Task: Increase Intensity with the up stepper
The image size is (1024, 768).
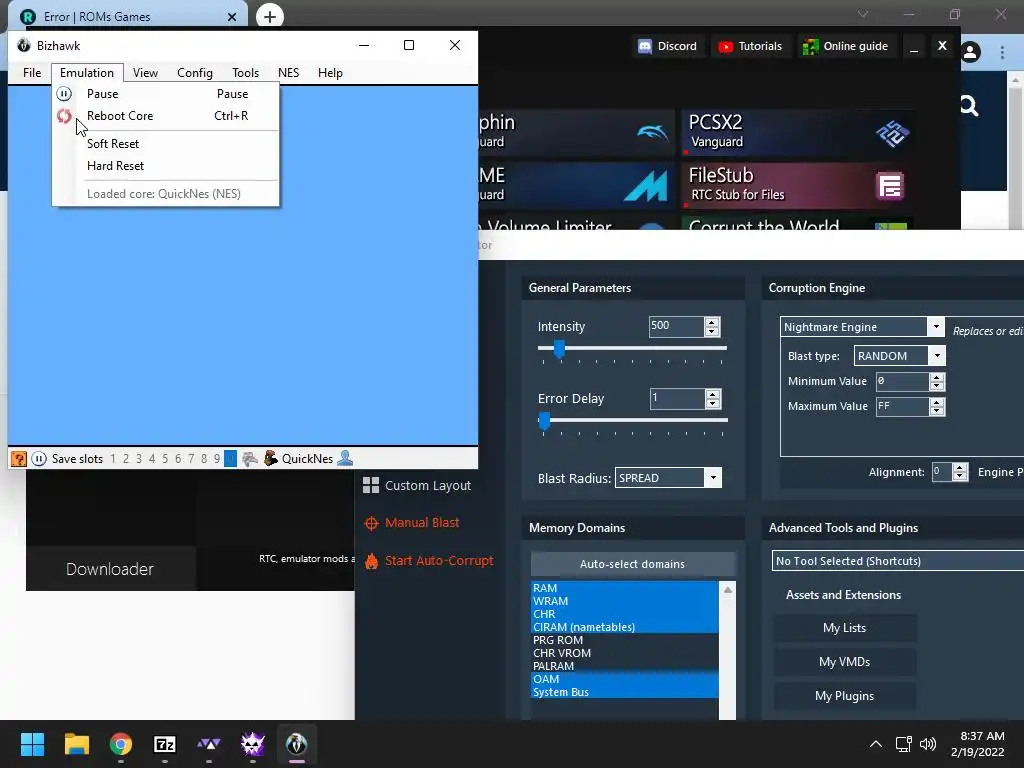Action: 712,321
